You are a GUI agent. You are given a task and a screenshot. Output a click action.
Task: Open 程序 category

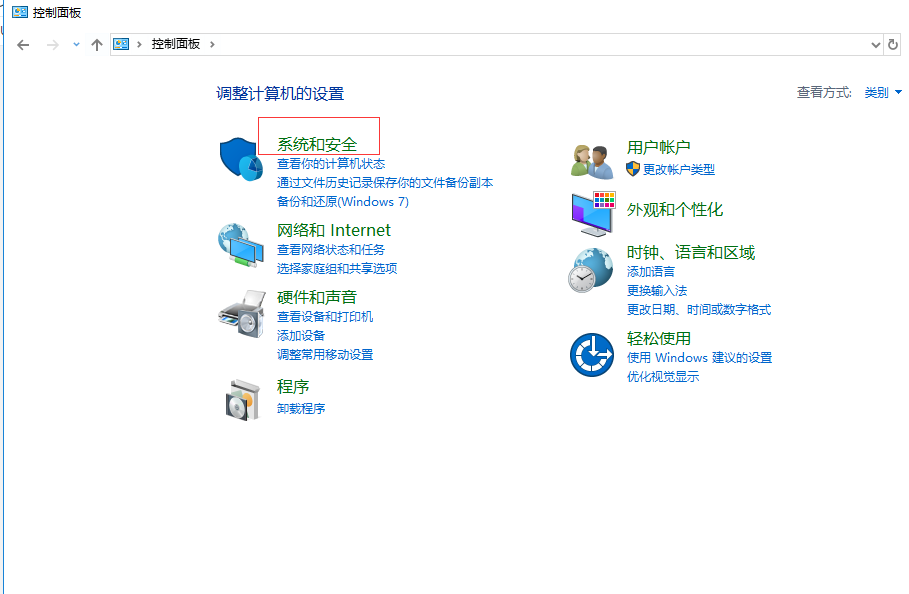[293, 387]
